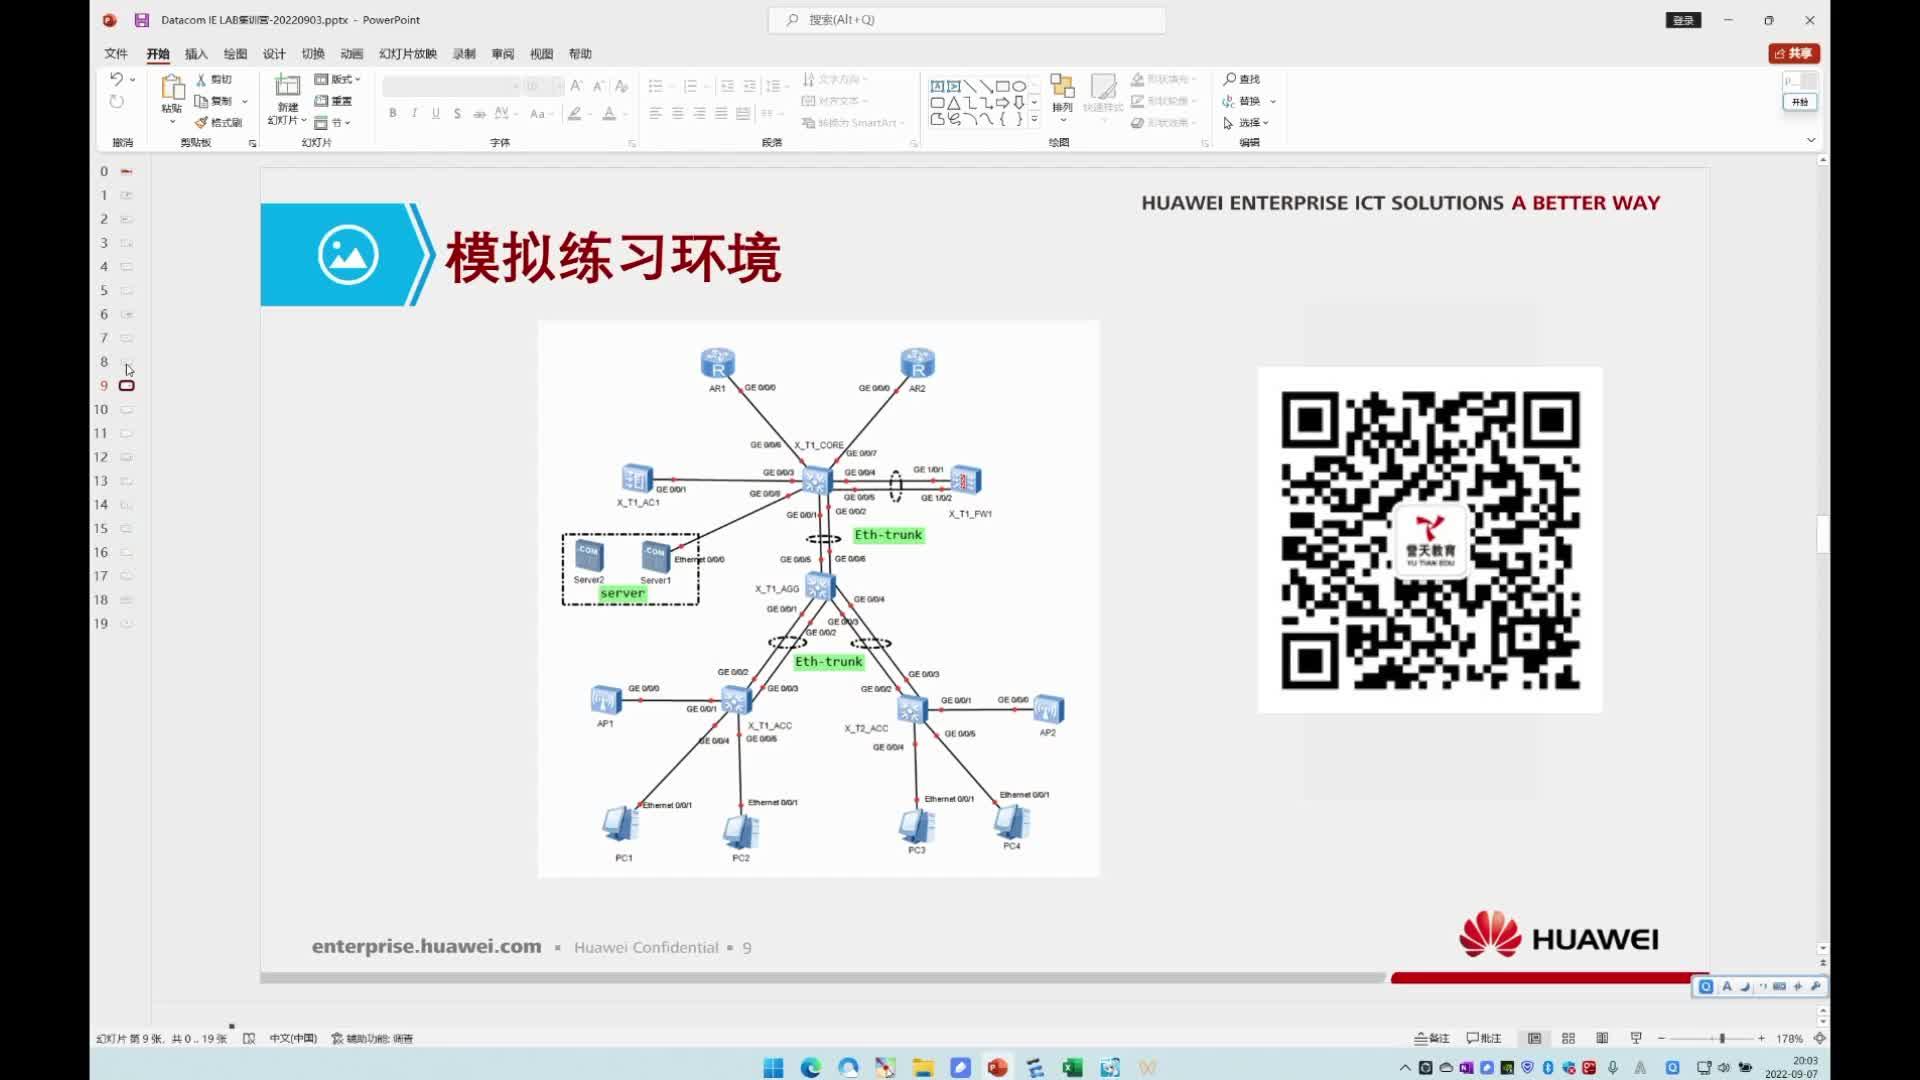The width and height of the screenshot is (1920, 1080).
Task: Click the 登录 (Sign in) button
Action: click(1682, 20)
